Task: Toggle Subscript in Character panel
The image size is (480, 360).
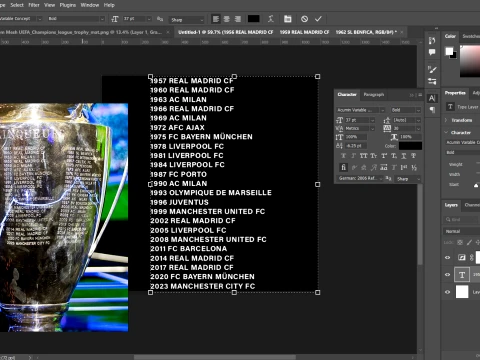Action: (x=394, y=156)
